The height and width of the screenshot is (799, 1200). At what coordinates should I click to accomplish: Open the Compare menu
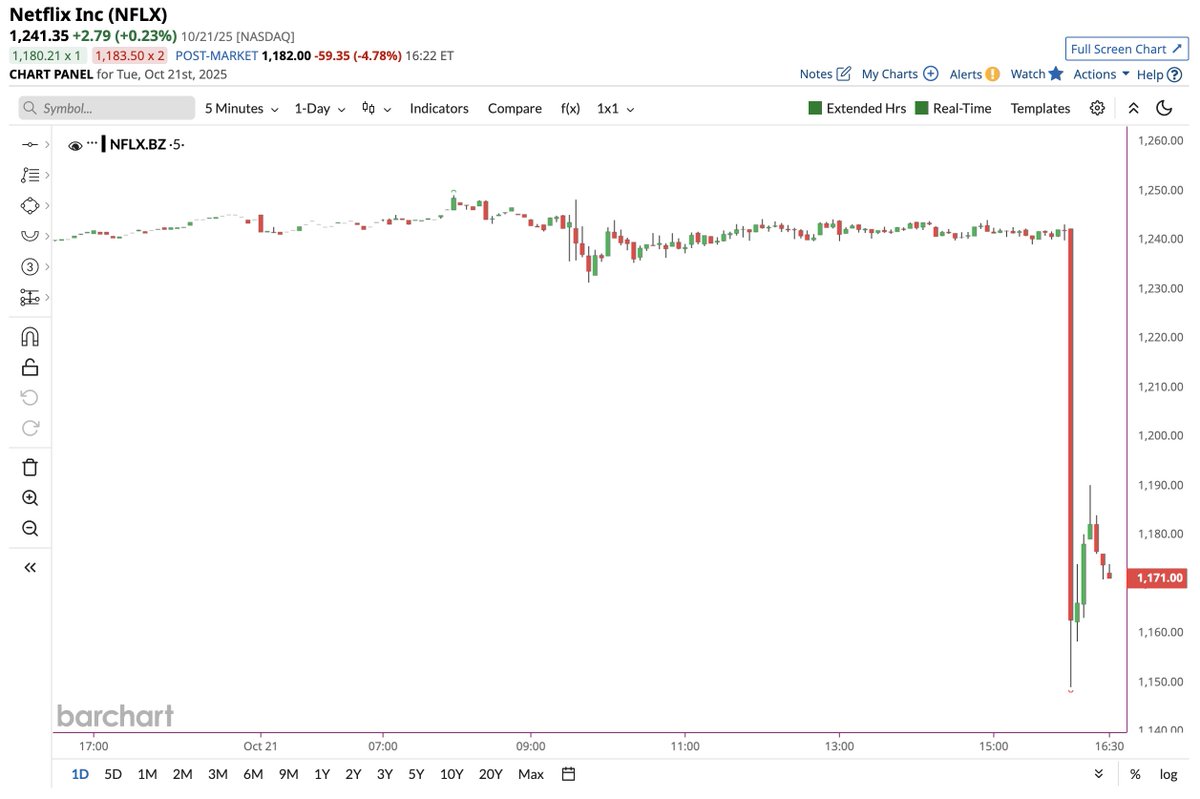click(x=515, y=108)
